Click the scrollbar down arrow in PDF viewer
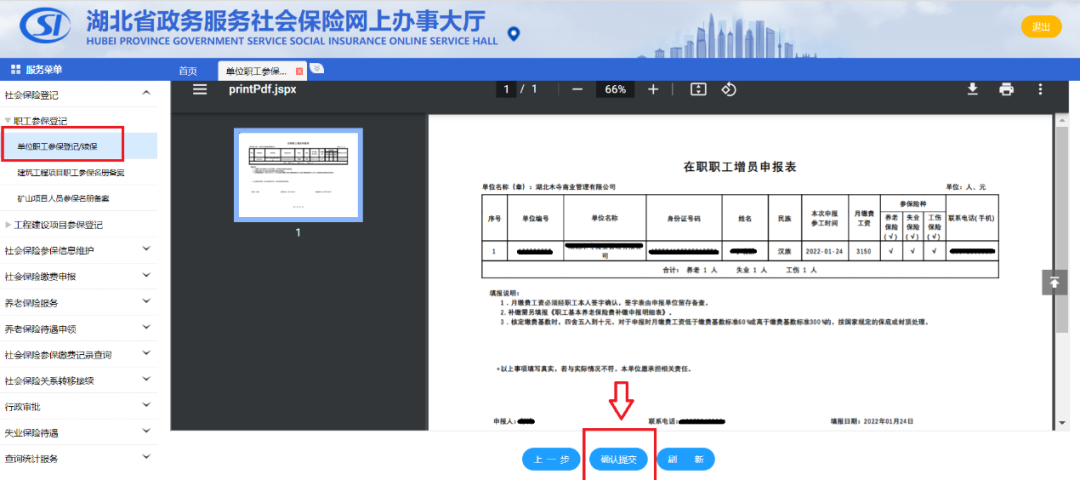1080x480 pixels. (x=1063, y=423)
